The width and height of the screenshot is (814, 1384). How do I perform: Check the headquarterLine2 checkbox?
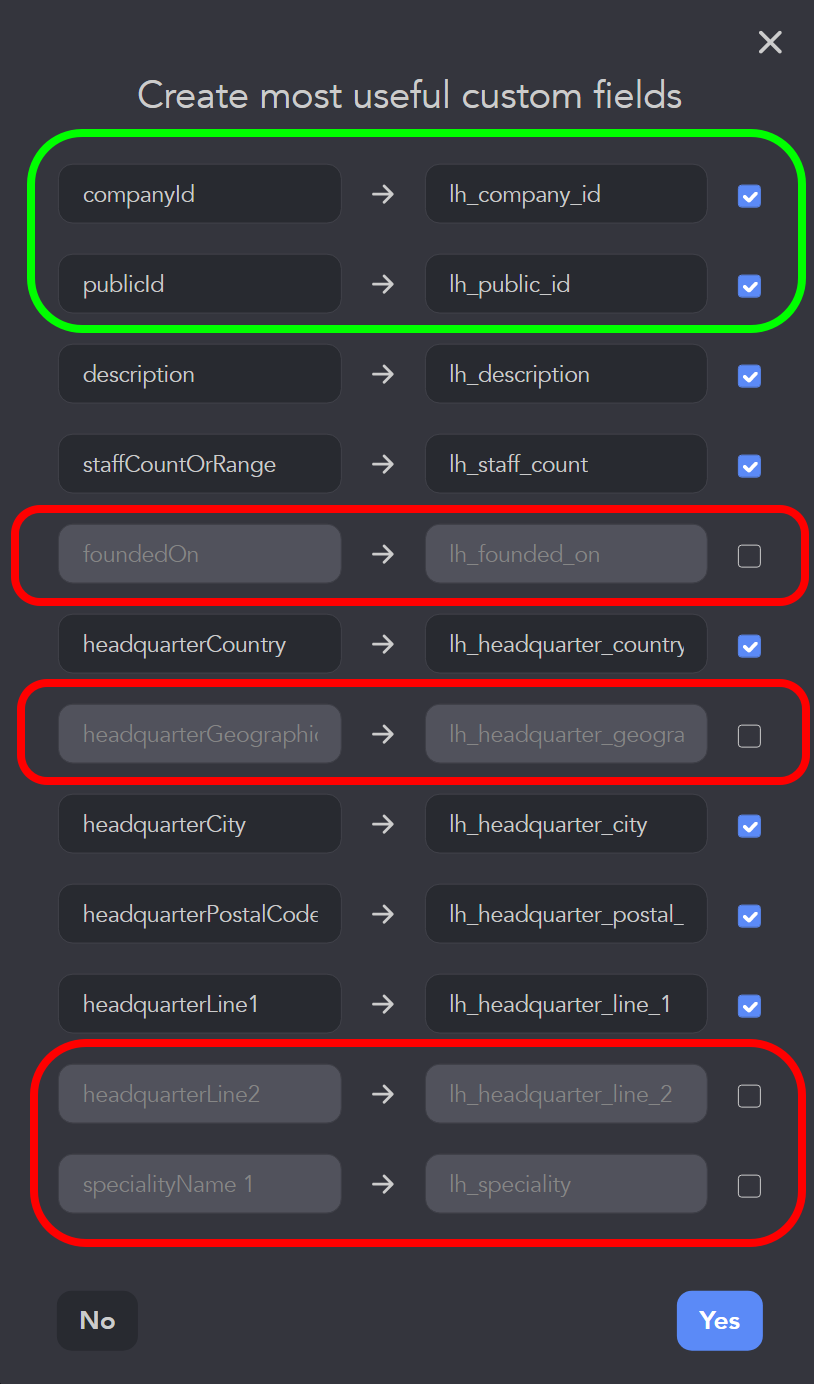[749, 1096]
